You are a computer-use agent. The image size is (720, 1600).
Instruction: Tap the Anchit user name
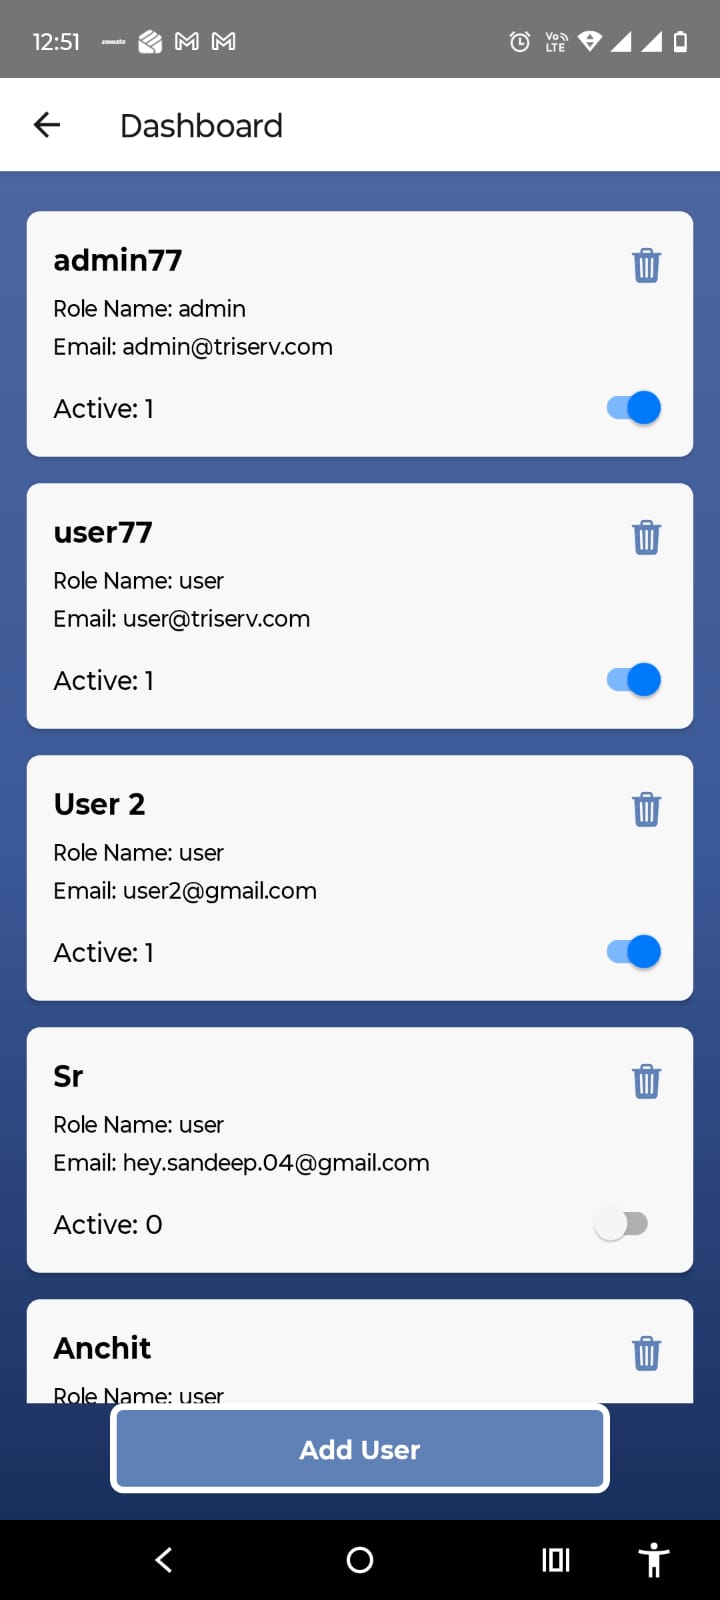point(102,1348)
